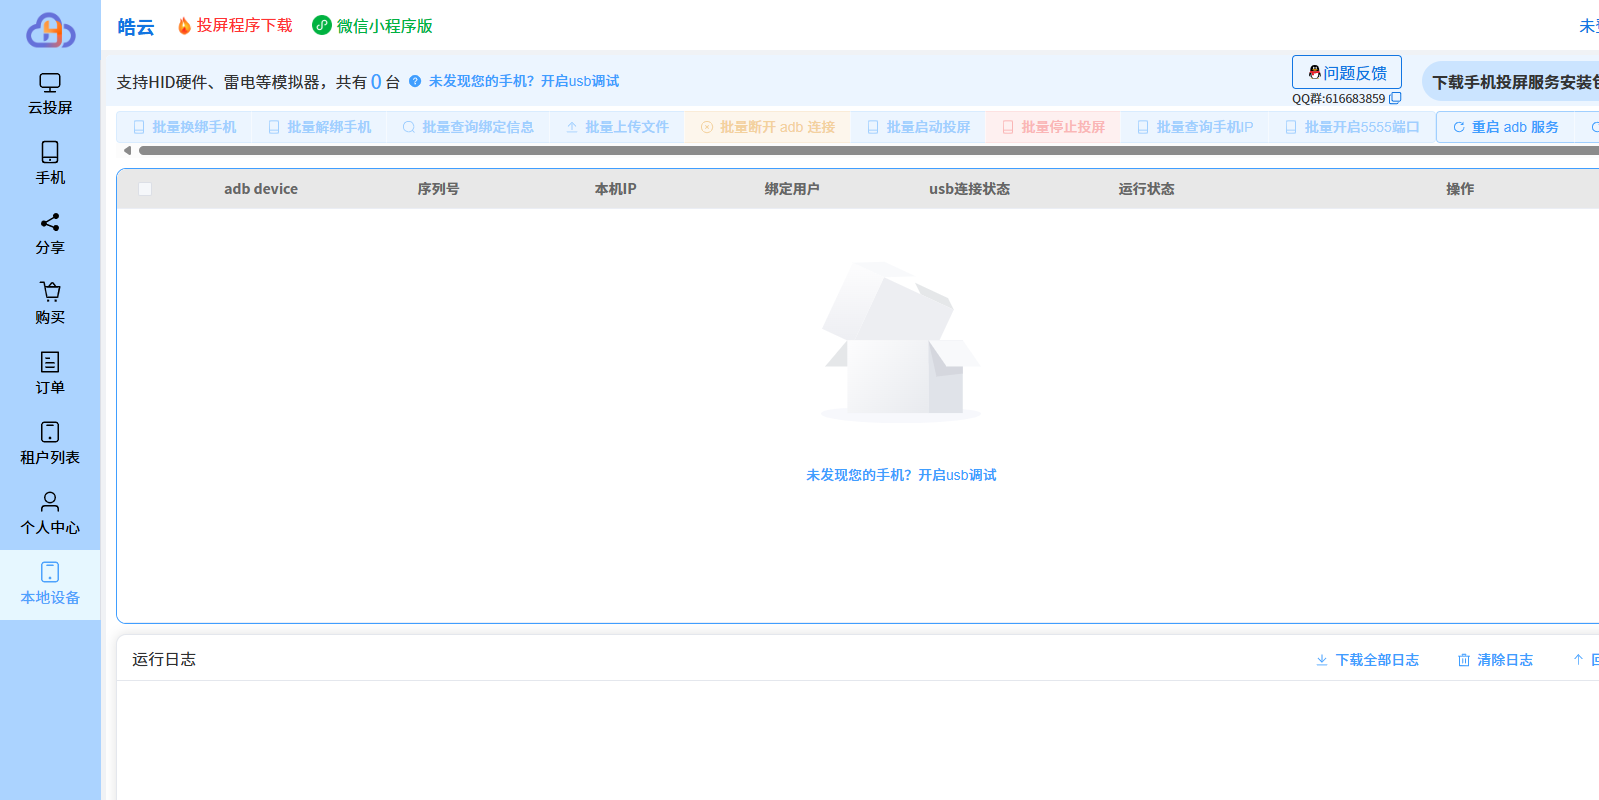Open the 云投屏 cloud screen section
The width and height of the screenshot is (1599, 800).
(50, 94)
